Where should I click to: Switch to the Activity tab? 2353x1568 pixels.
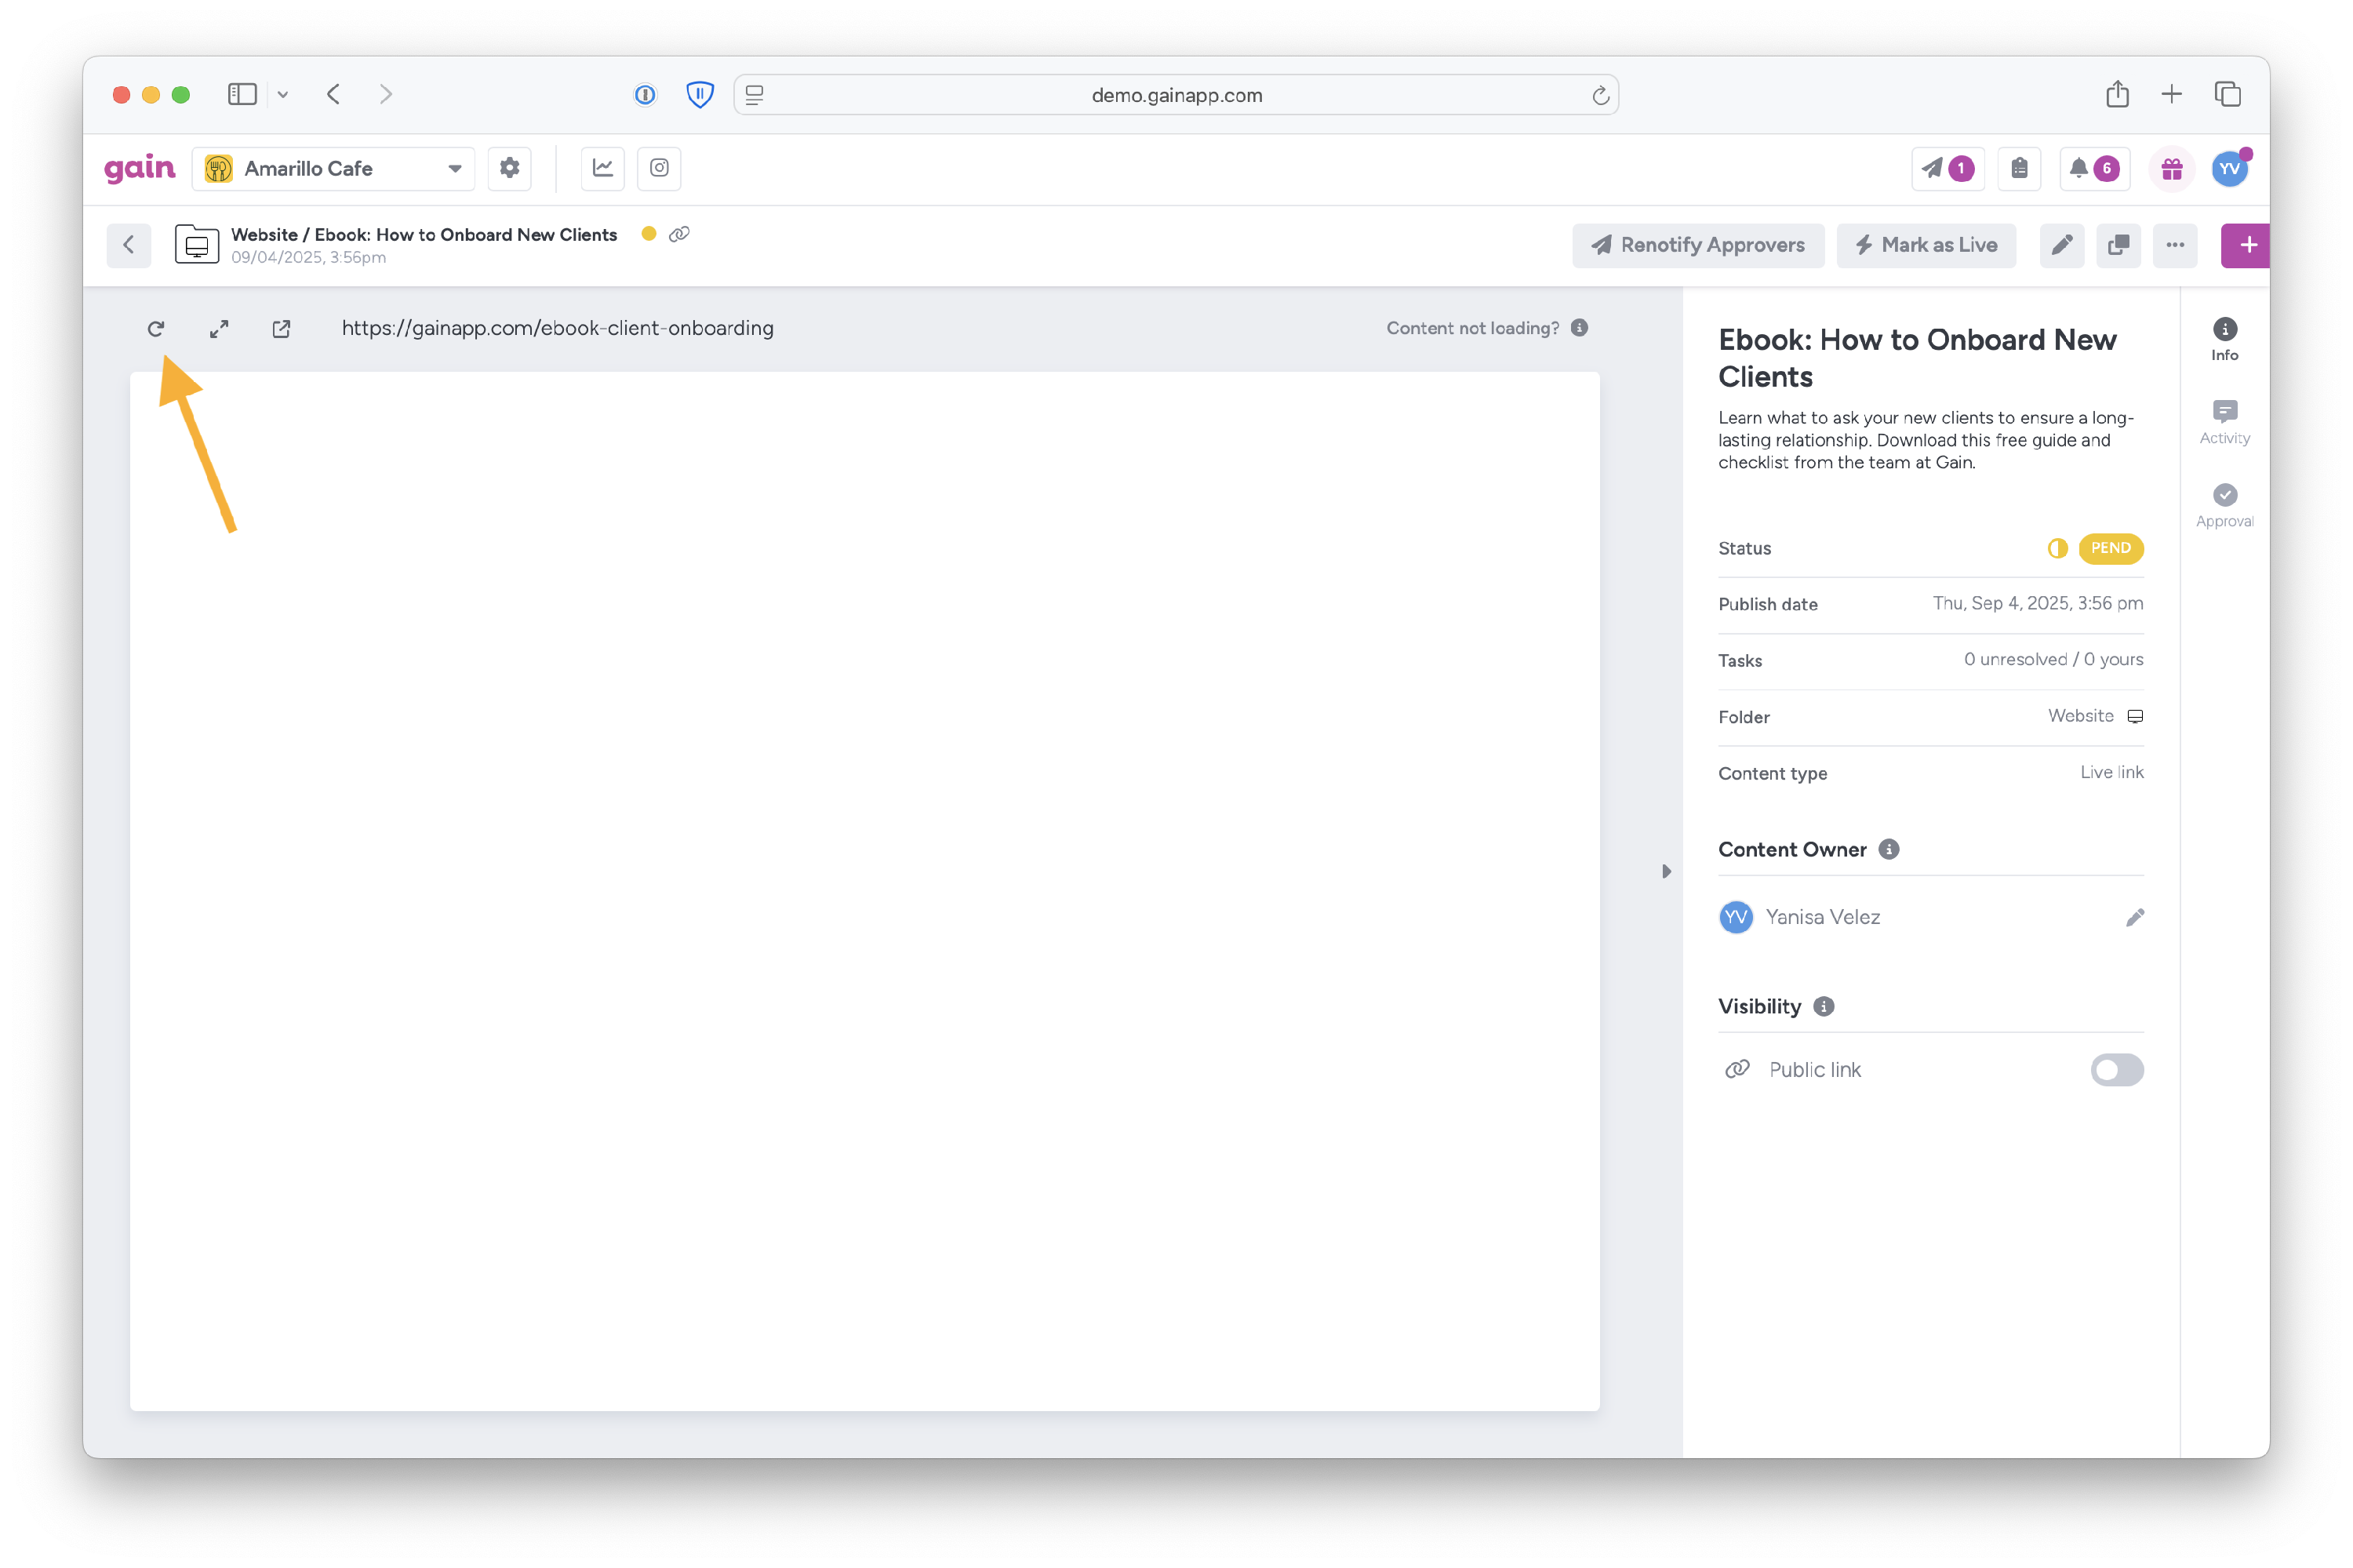(x=2224, y=423)
